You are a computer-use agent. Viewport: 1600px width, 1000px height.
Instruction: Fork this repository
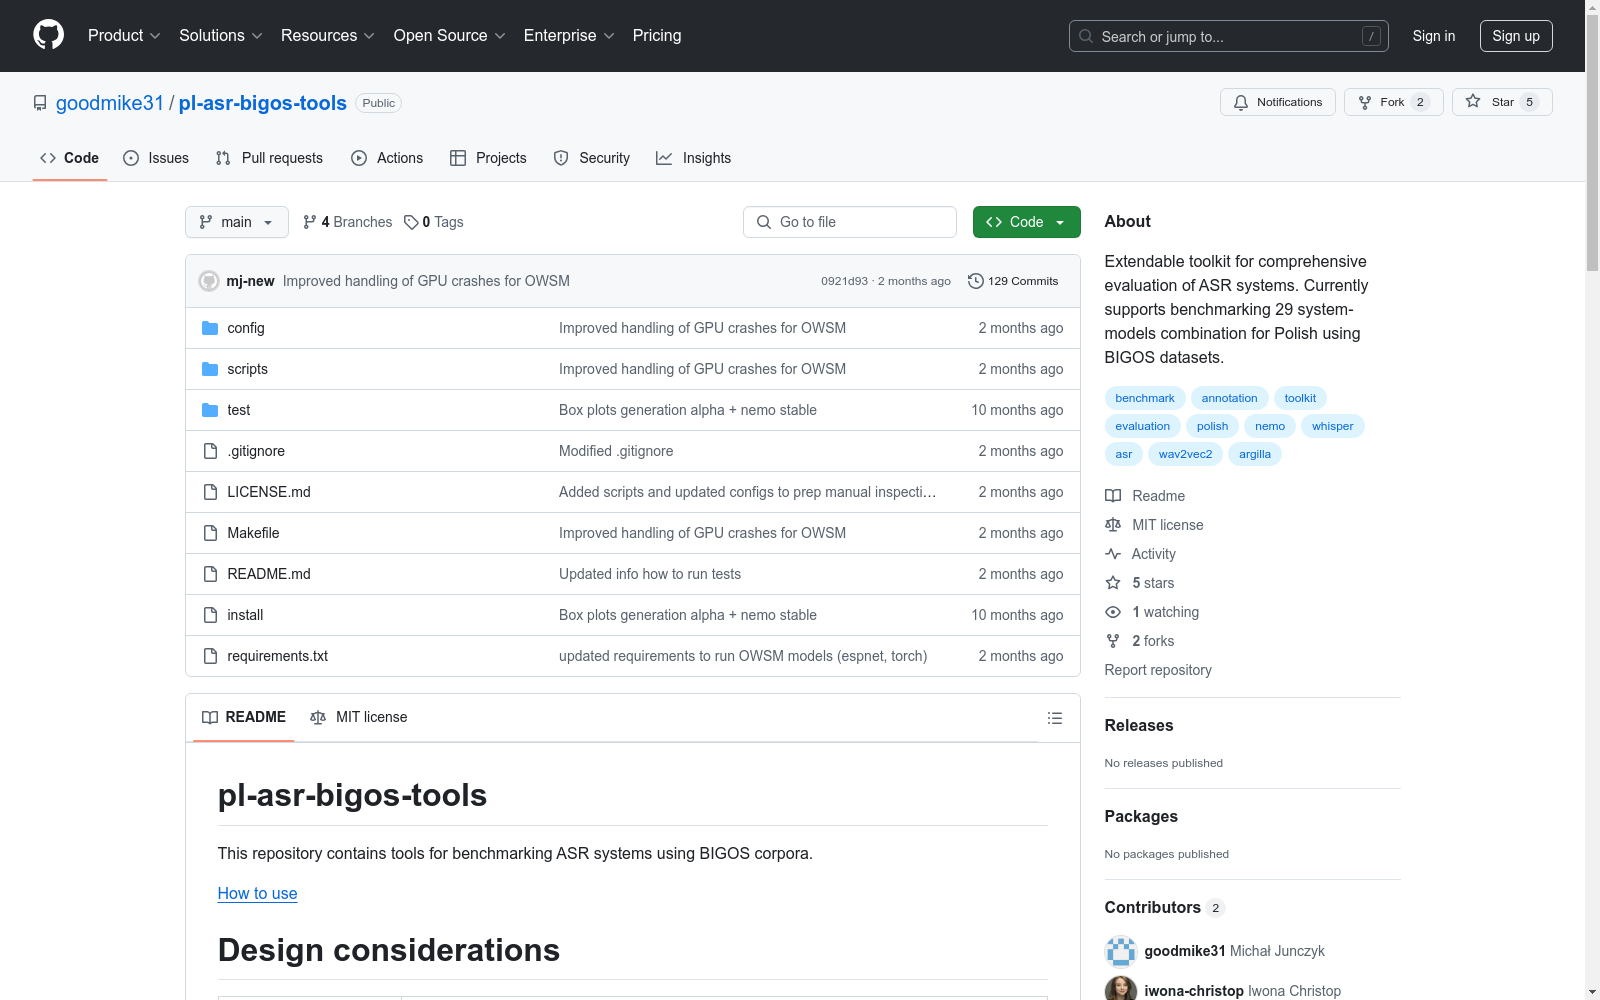pos(1393,102)
